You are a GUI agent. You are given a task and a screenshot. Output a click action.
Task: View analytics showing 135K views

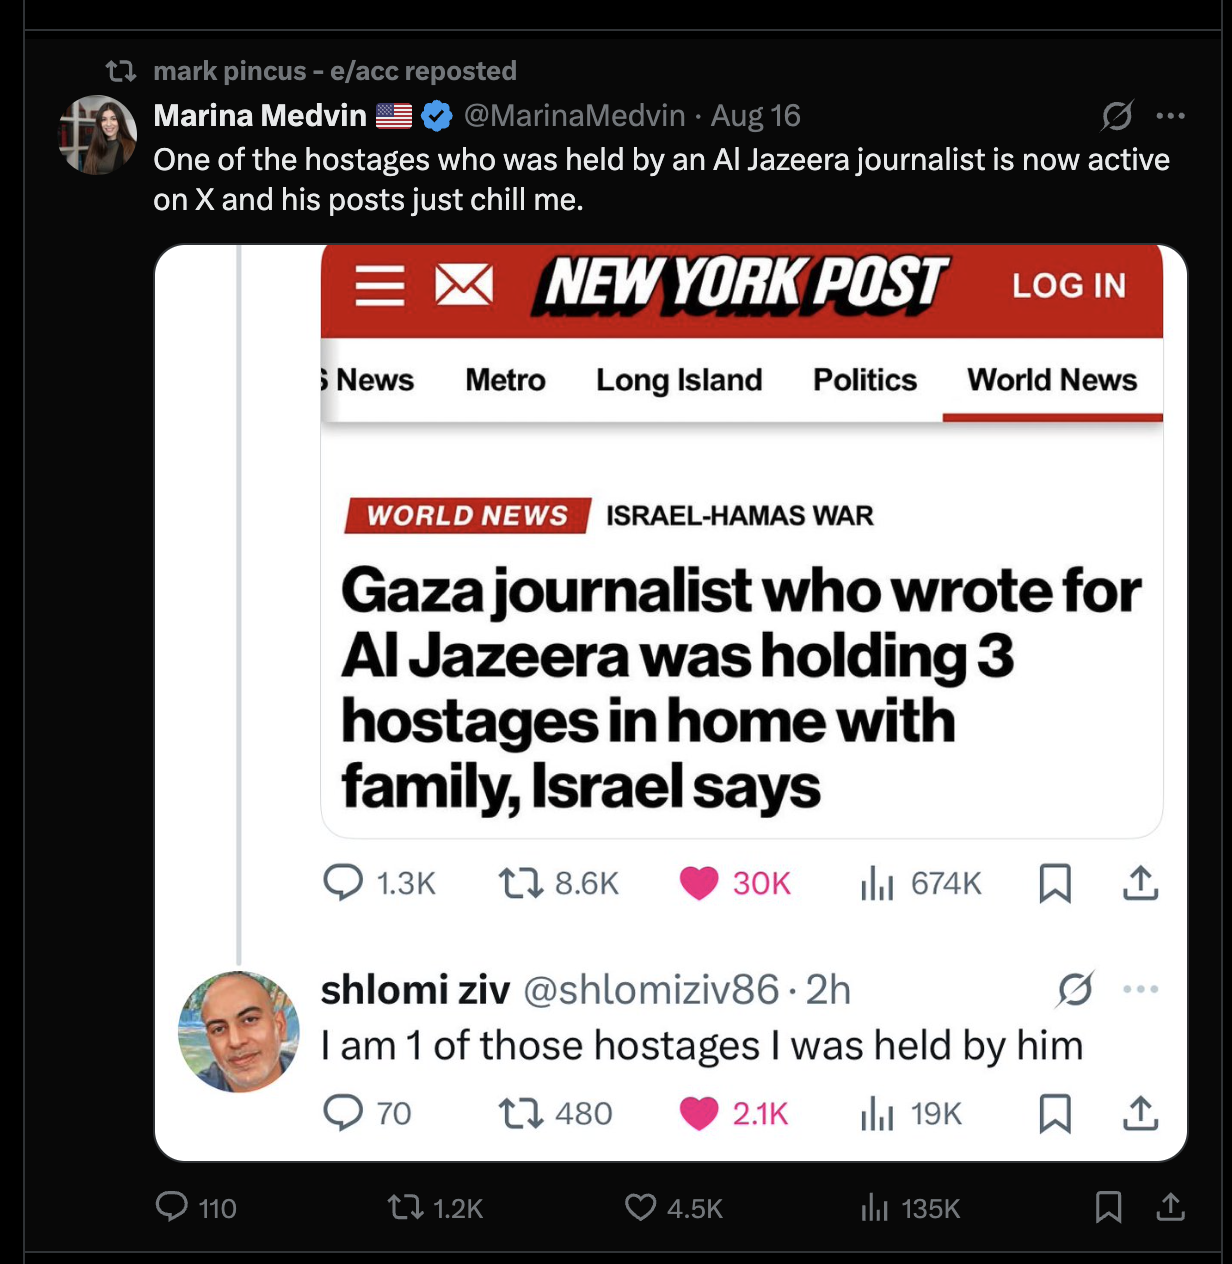pyautogui.click(x=910, y=1208)
